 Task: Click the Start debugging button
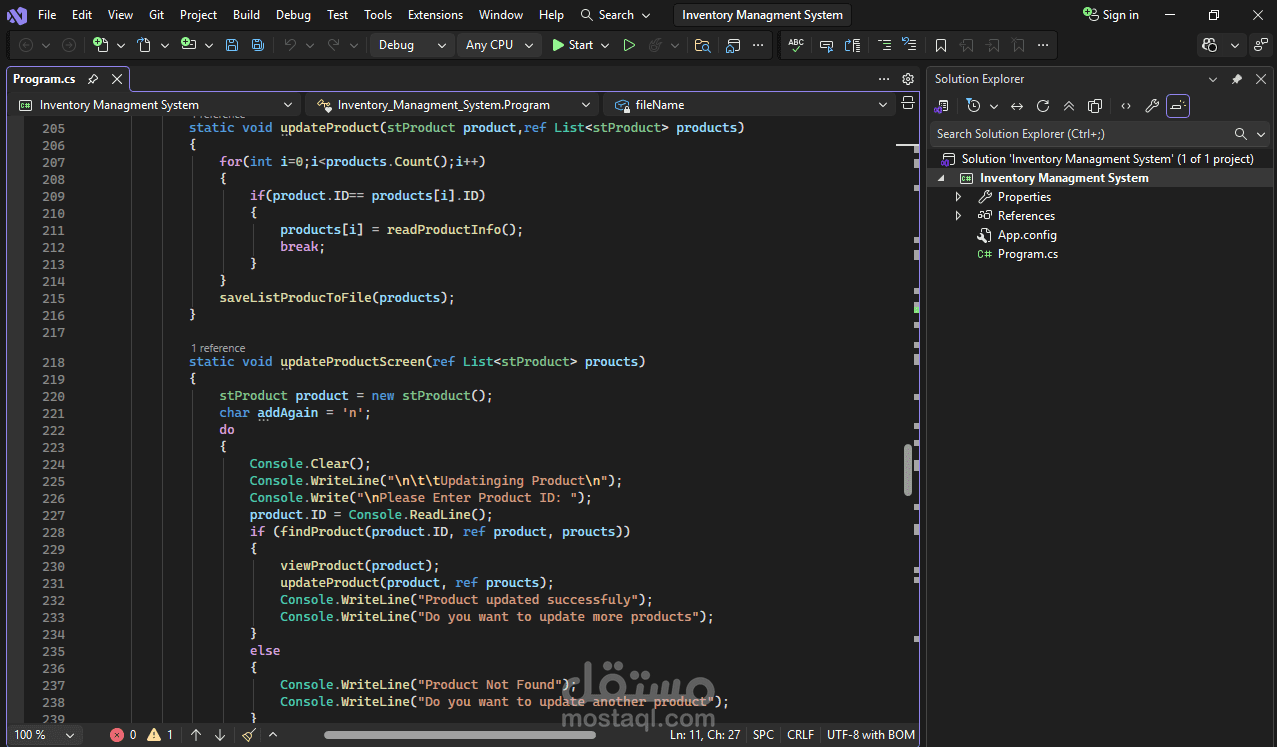pyautogui.click(x=573, y=45)
